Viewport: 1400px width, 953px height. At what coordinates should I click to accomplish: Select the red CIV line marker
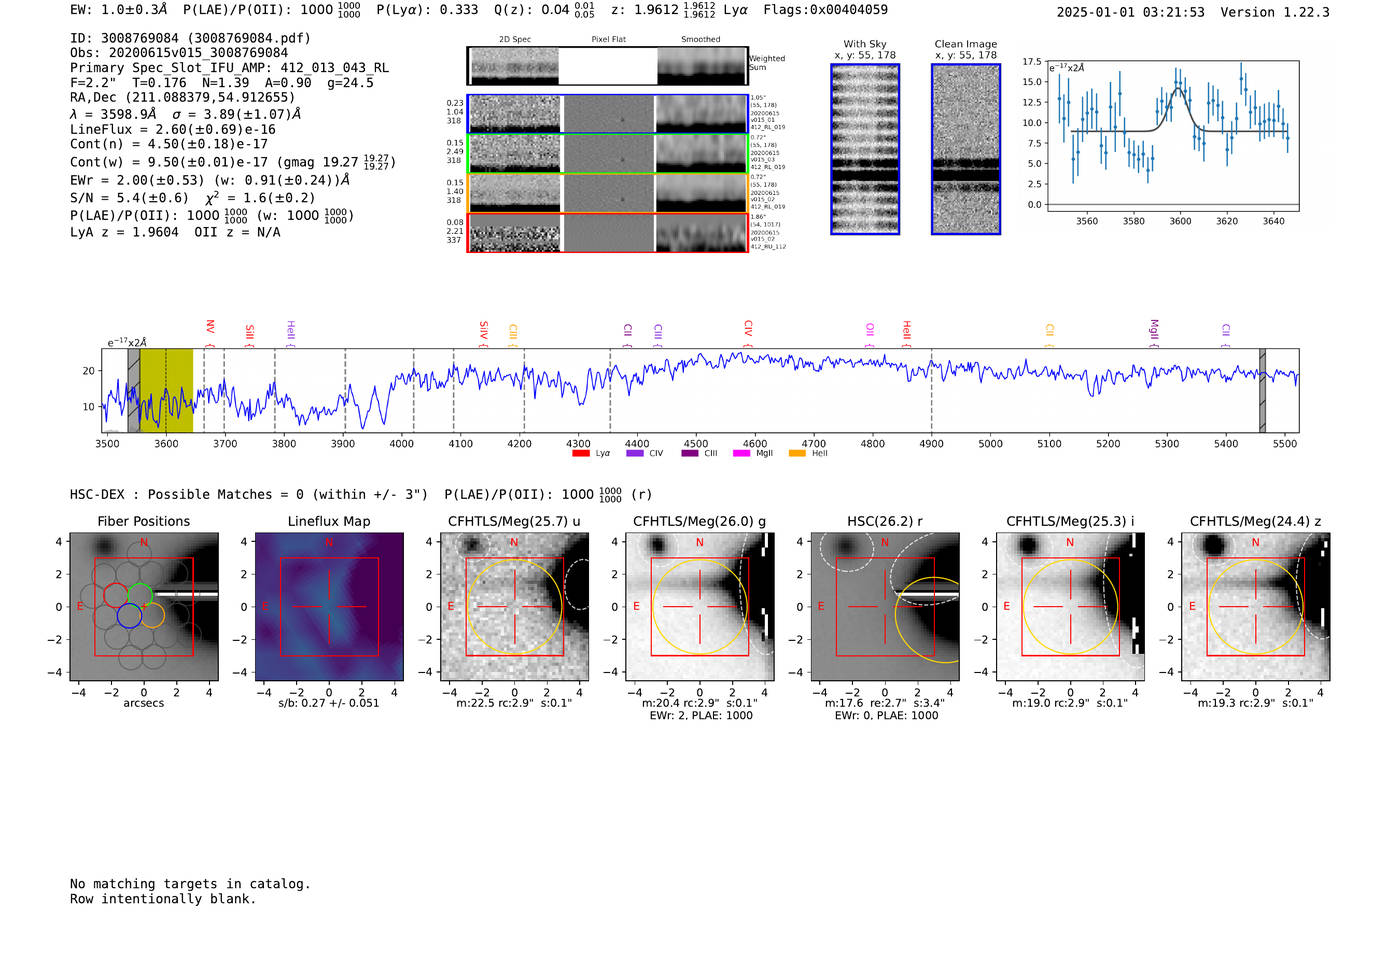click(748, 333)
